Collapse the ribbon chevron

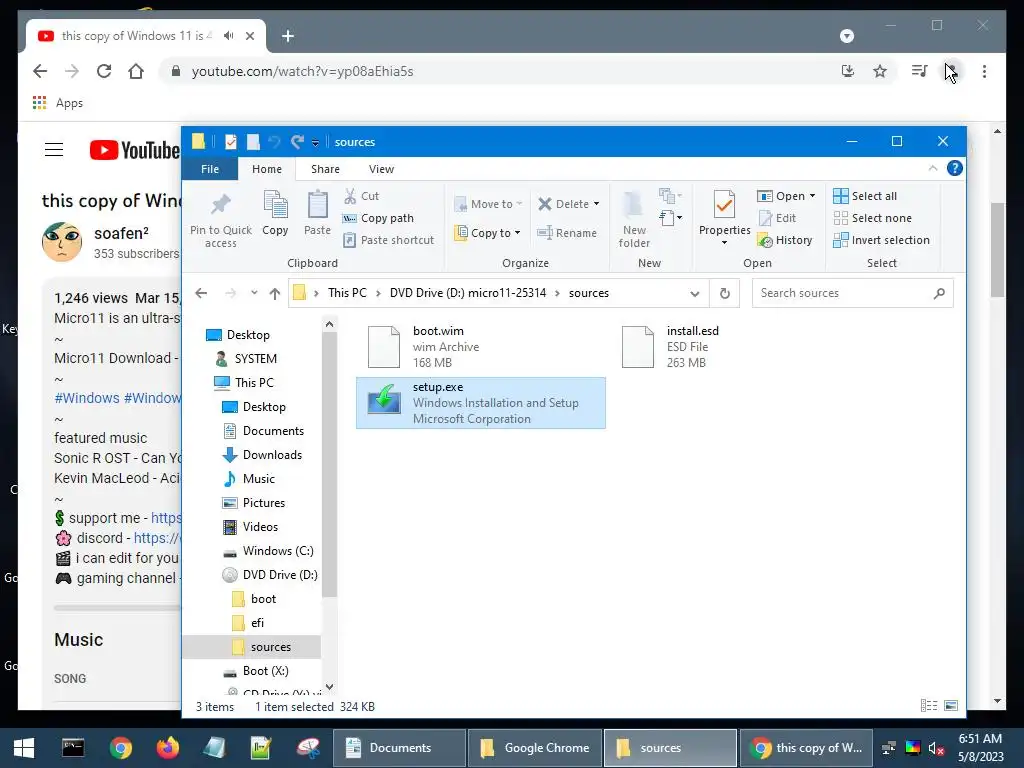coord(933,168)
